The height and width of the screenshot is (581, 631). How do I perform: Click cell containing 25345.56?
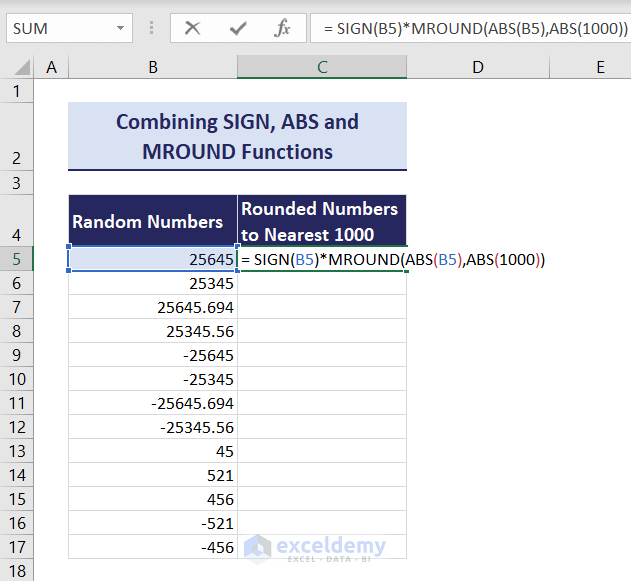click(153, 331)
